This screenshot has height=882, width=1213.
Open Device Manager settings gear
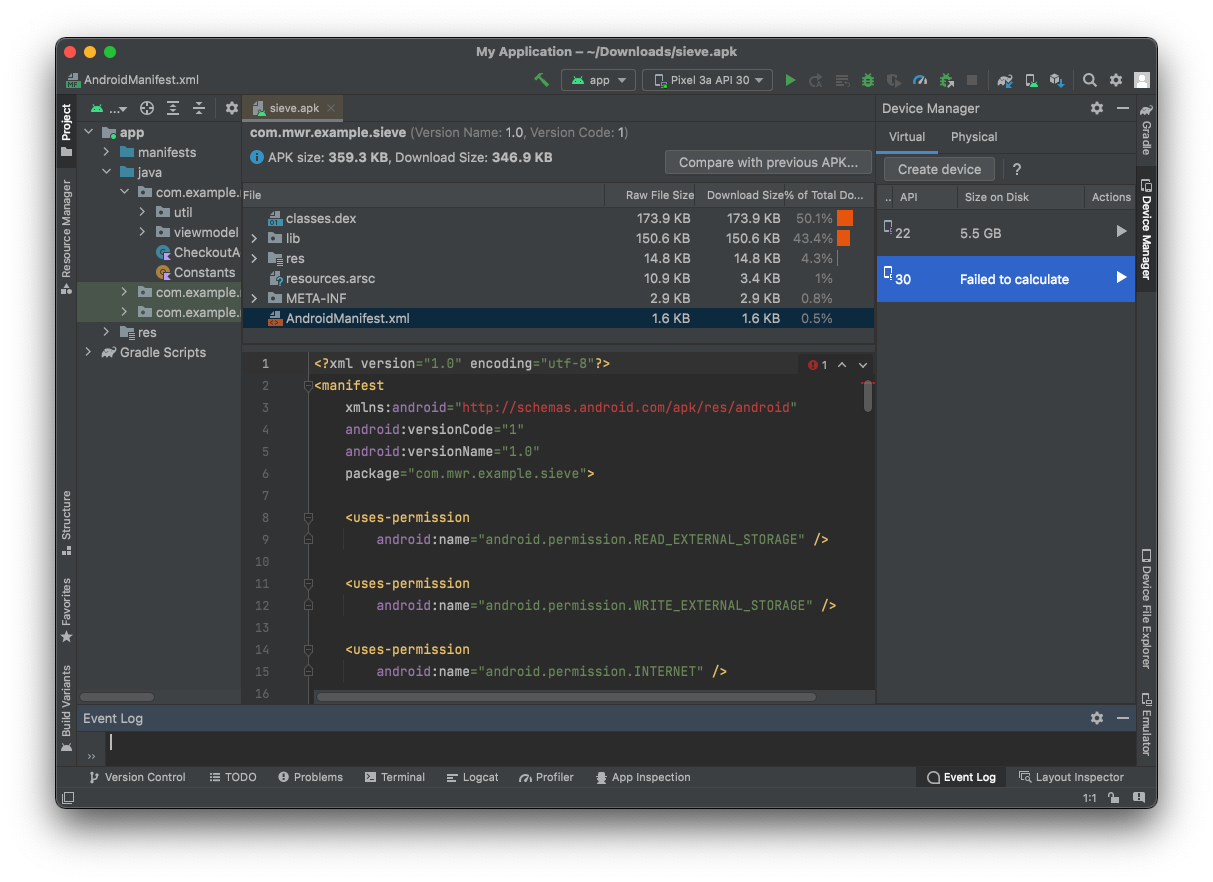[1097, 108]
